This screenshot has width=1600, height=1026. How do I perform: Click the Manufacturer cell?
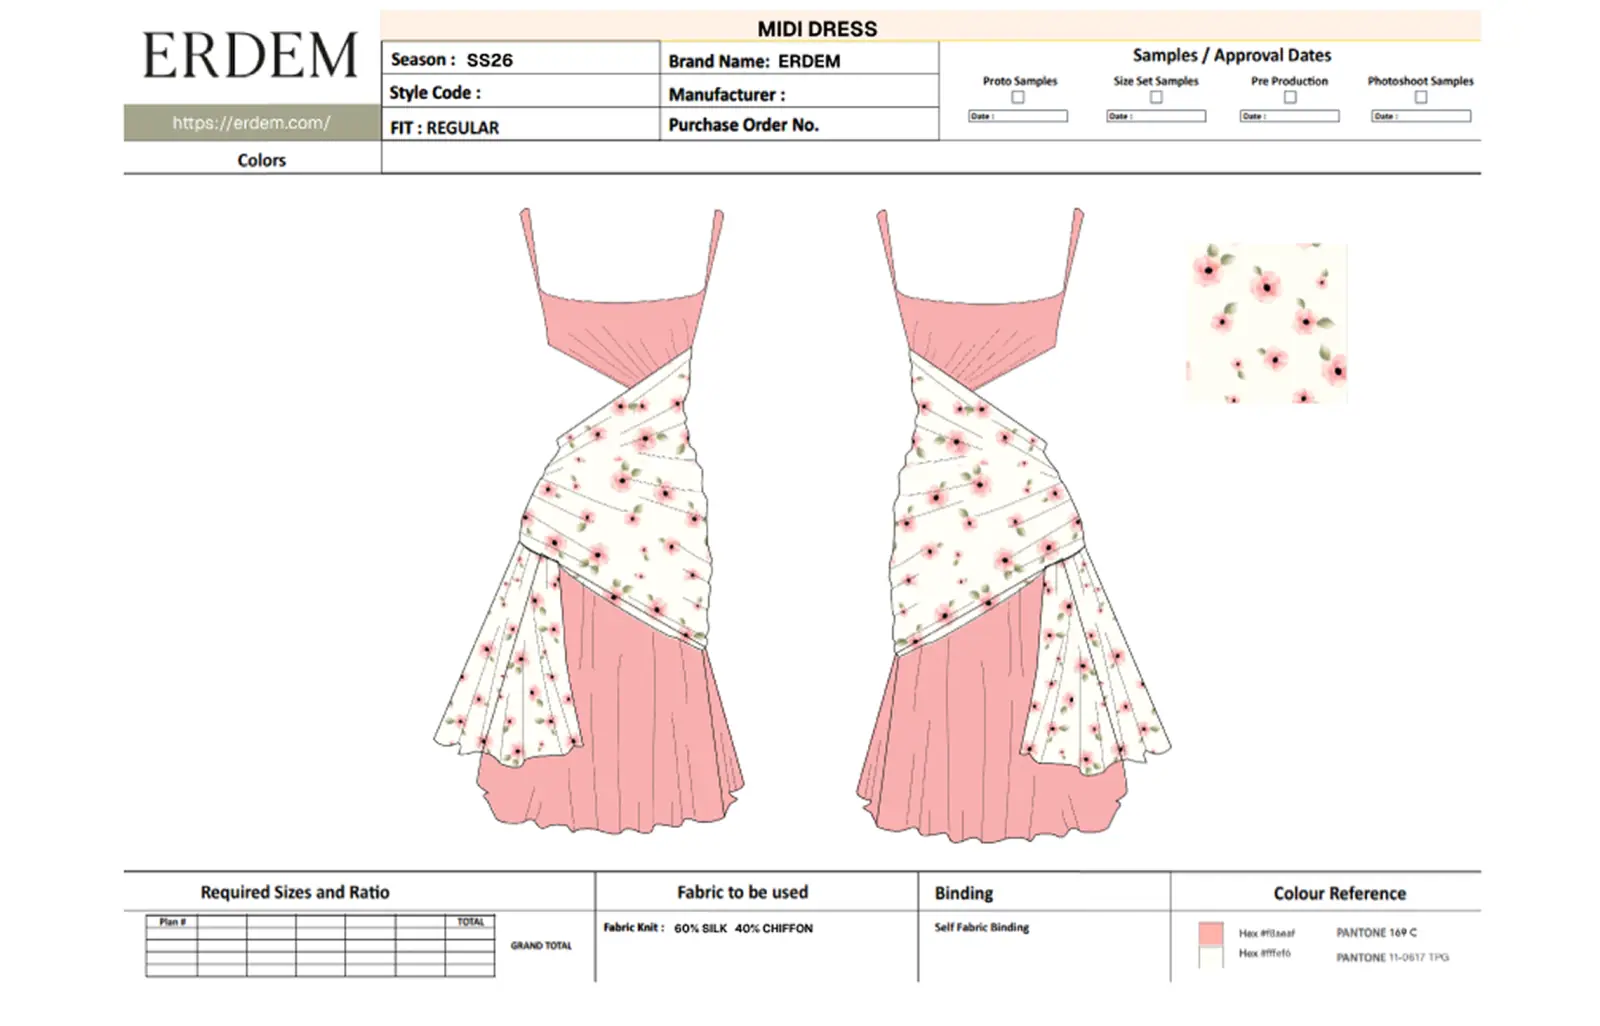(799, 93)
